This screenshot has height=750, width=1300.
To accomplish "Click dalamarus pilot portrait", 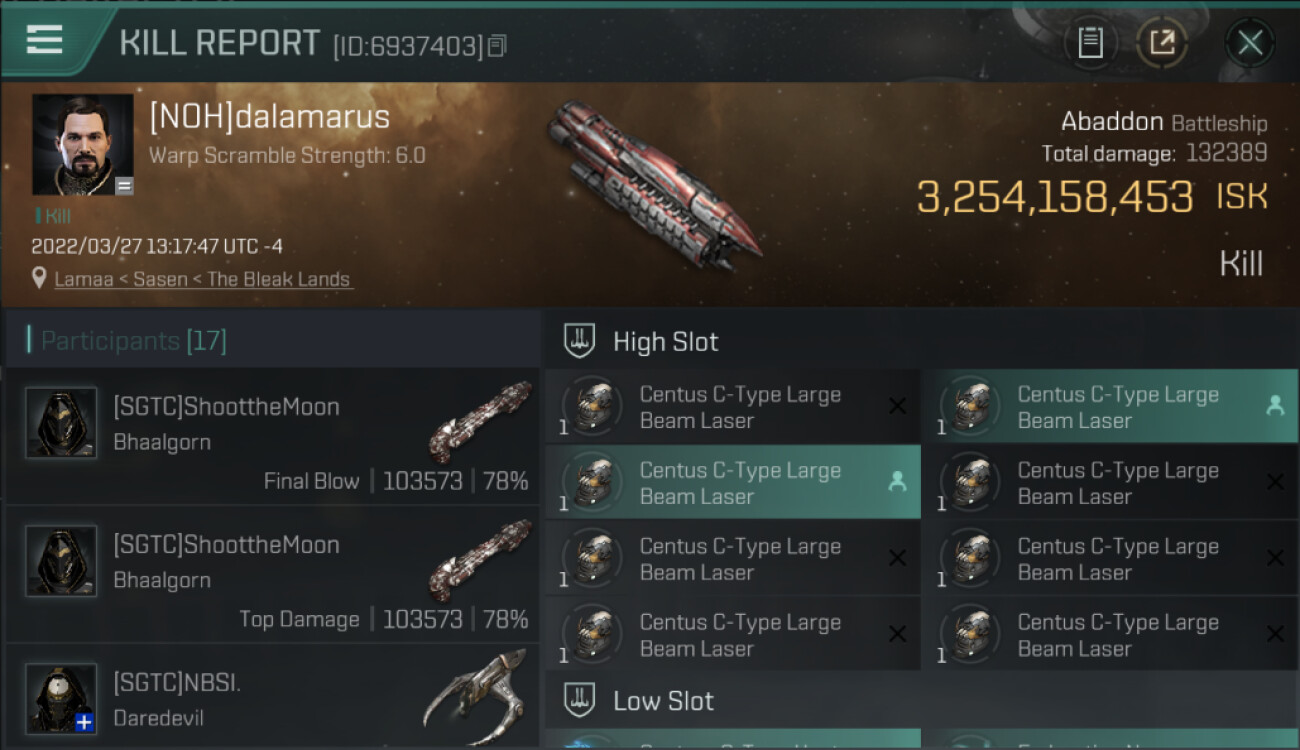I will (82, 145).
